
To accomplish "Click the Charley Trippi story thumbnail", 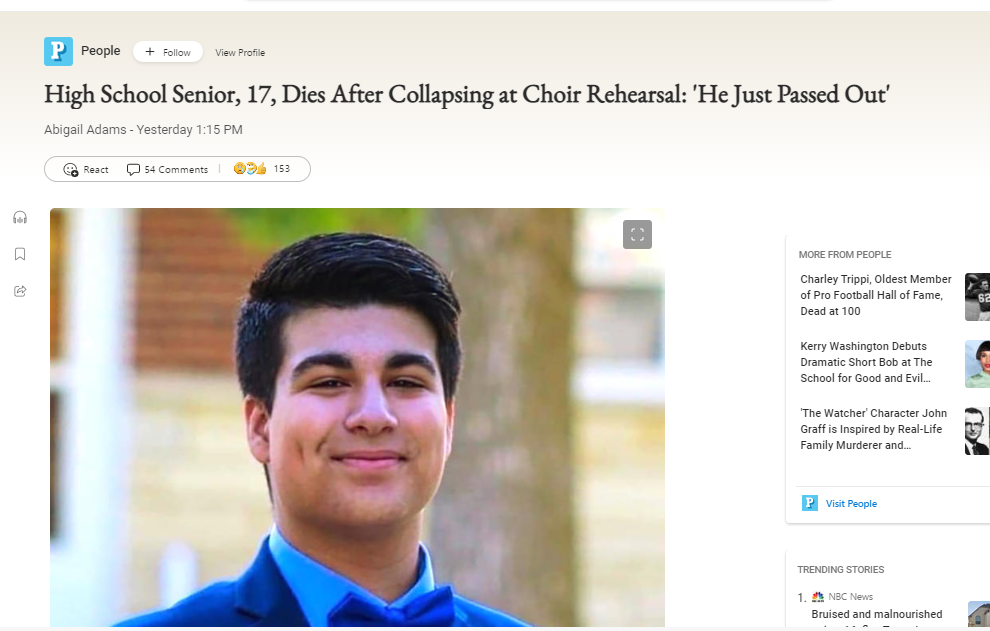I will 977,297.
